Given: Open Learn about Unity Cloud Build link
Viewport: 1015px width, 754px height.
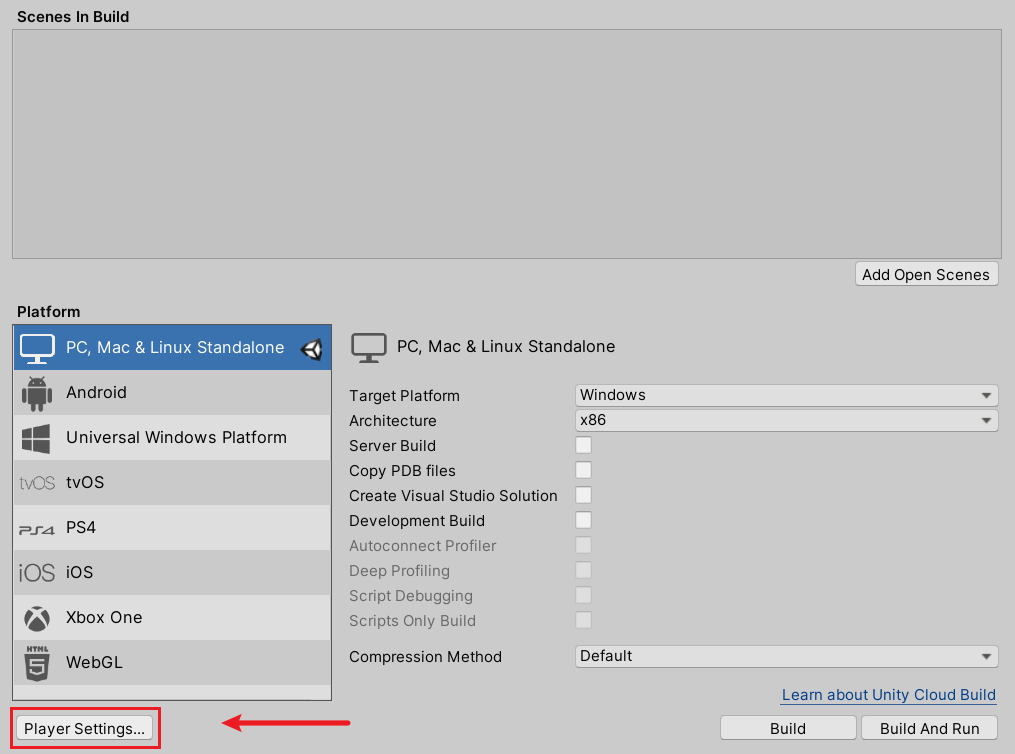Looking at the screenshot, I should (889, 695).
